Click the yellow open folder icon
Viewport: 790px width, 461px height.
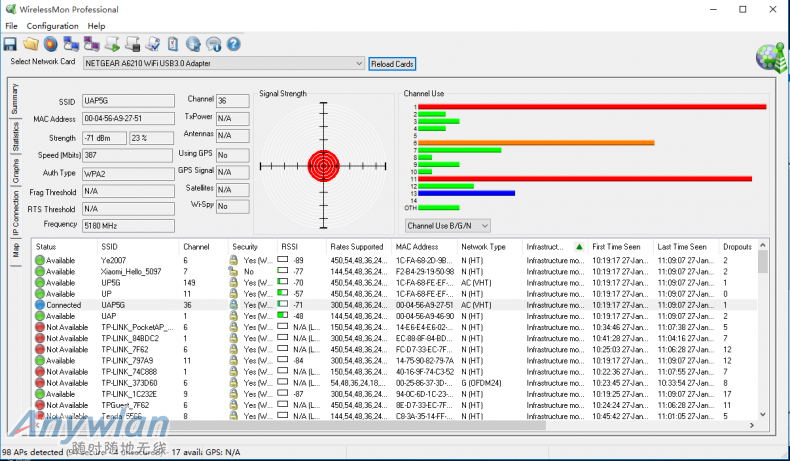(x=31, y=44)
